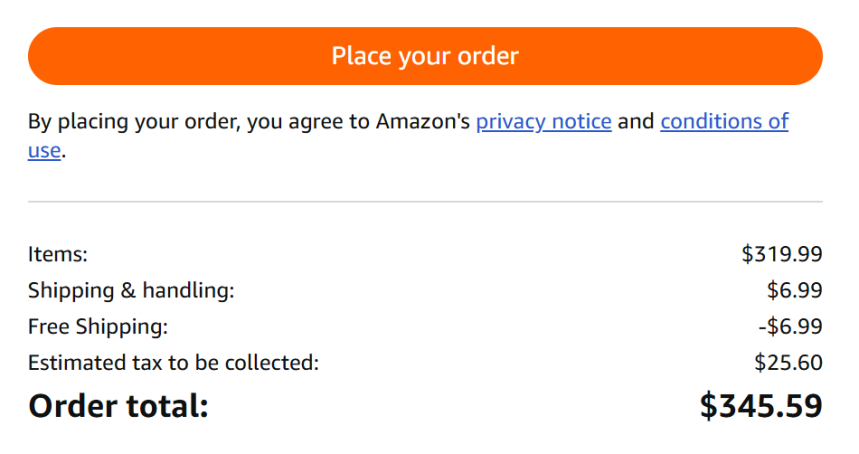
Task: Open the conditions of use link
Action: pos(724,122)
